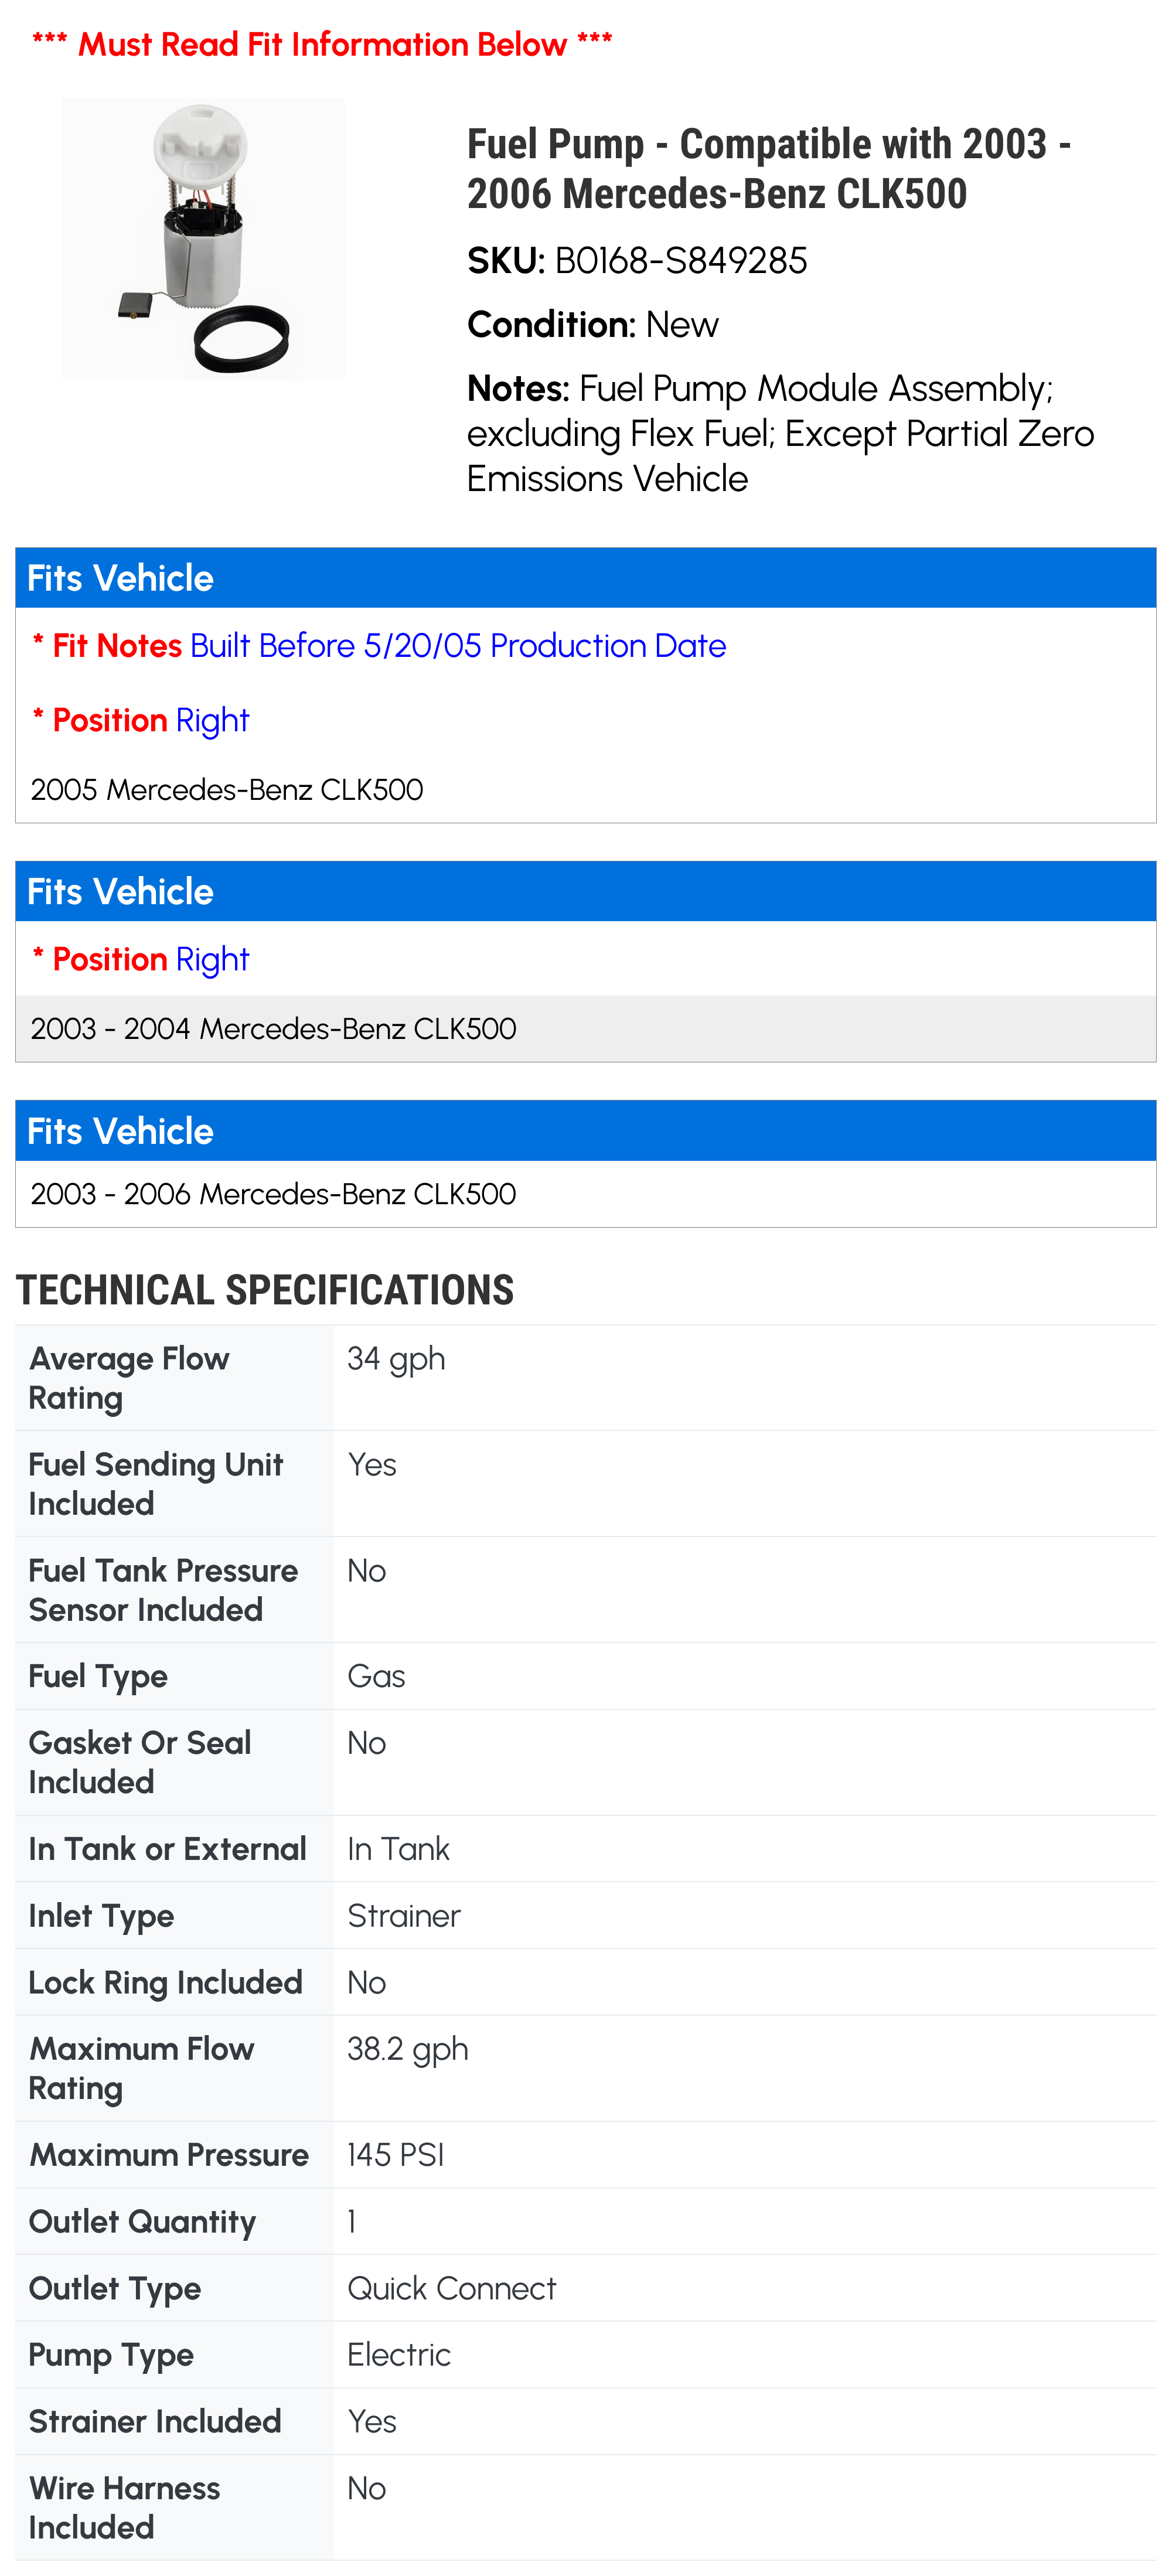Click the Average Flow Rating label
The width and height of the screenshot is (1172, 2576).
point(129,1378)
